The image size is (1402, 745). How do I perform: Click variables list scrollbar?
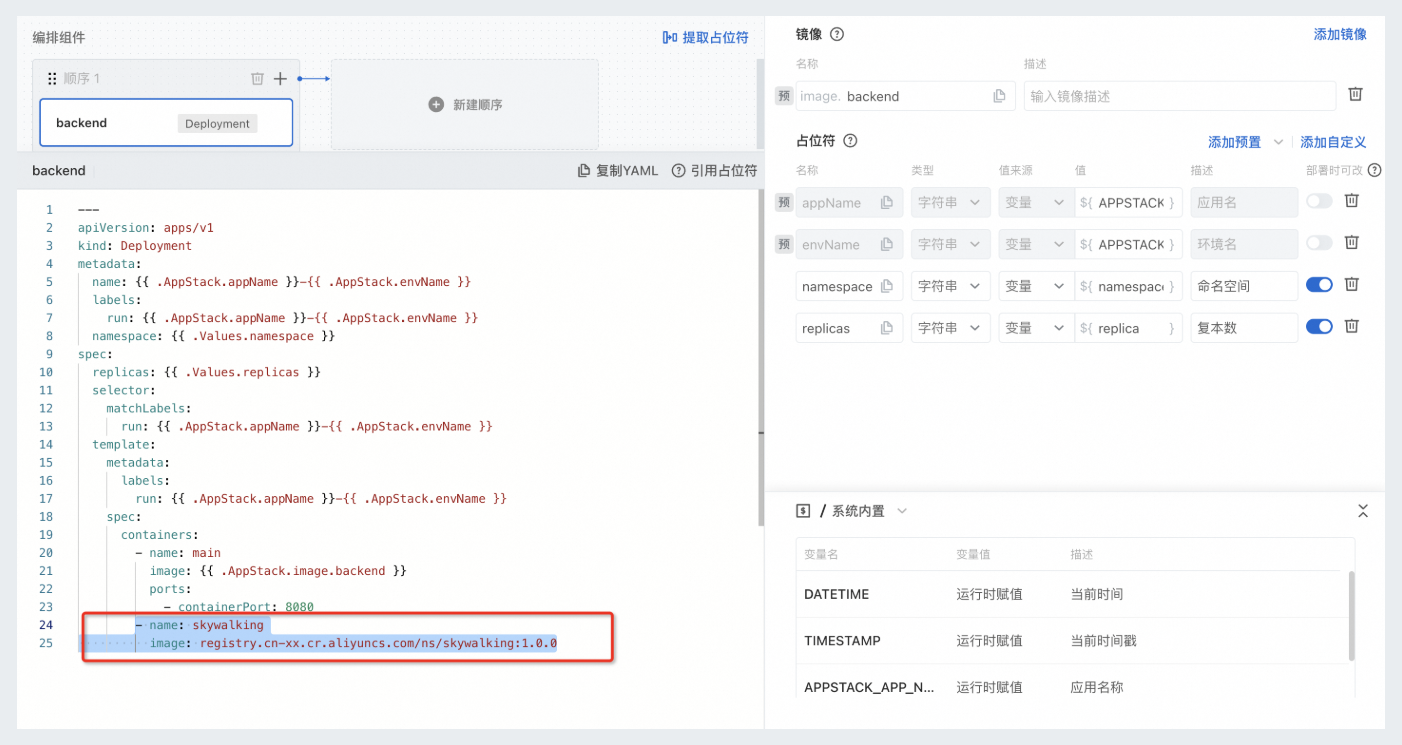point(1352,615)
